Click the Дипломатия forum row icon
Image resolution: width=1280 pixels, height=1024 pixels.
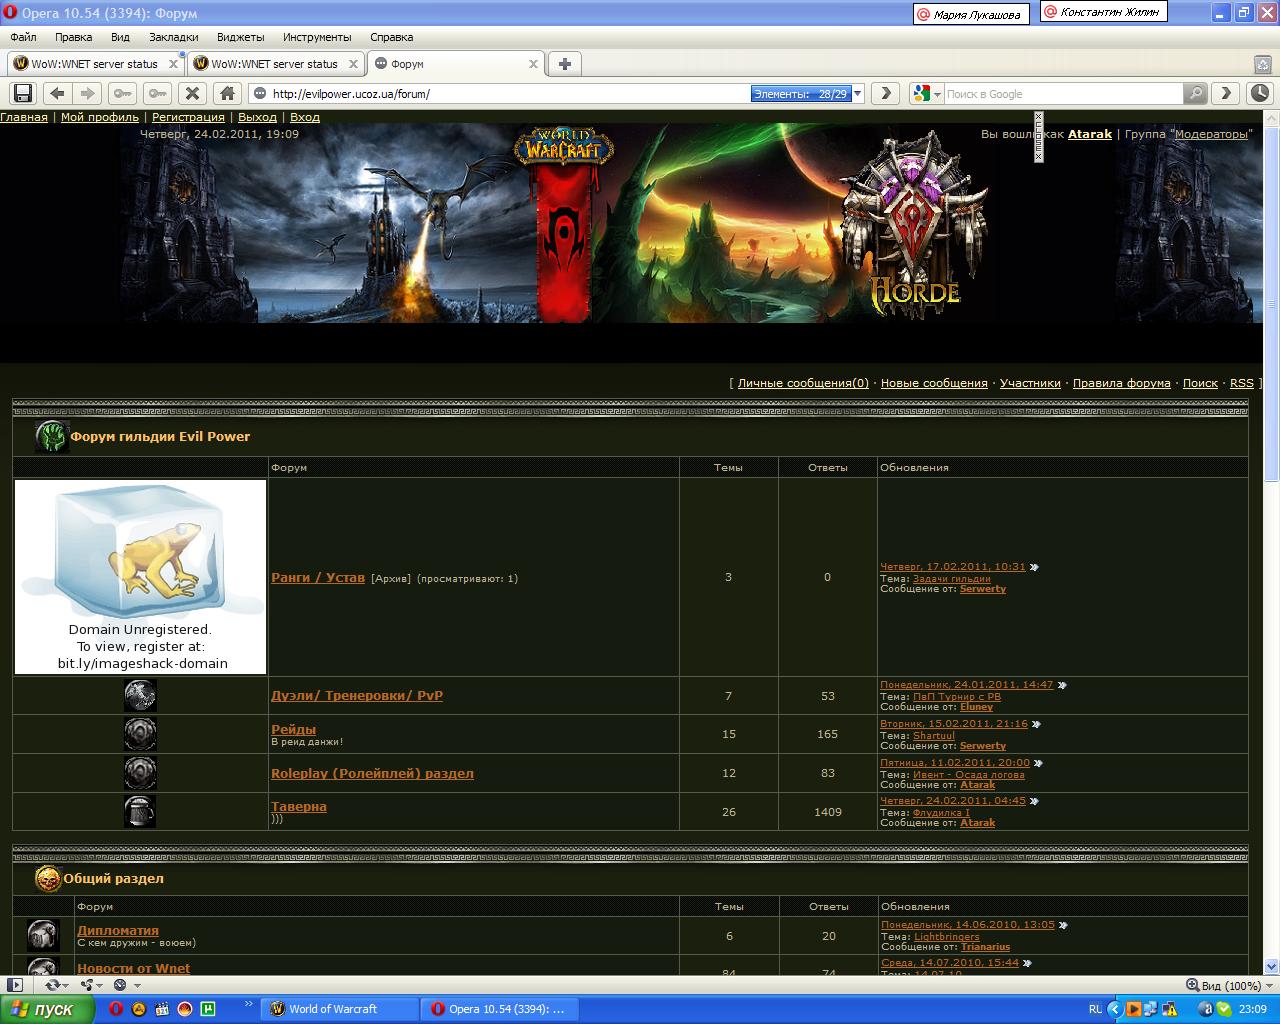[x=43, y=936]
